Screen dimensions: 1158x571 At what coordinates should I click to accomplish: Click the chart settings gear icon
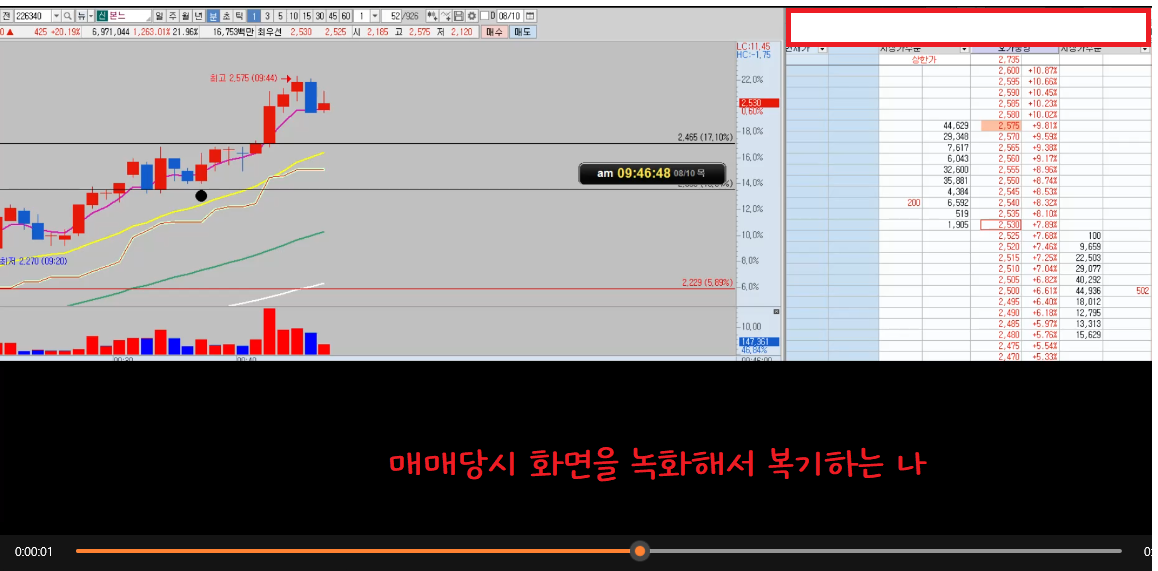pyautogui.click(x=472, y=16)
